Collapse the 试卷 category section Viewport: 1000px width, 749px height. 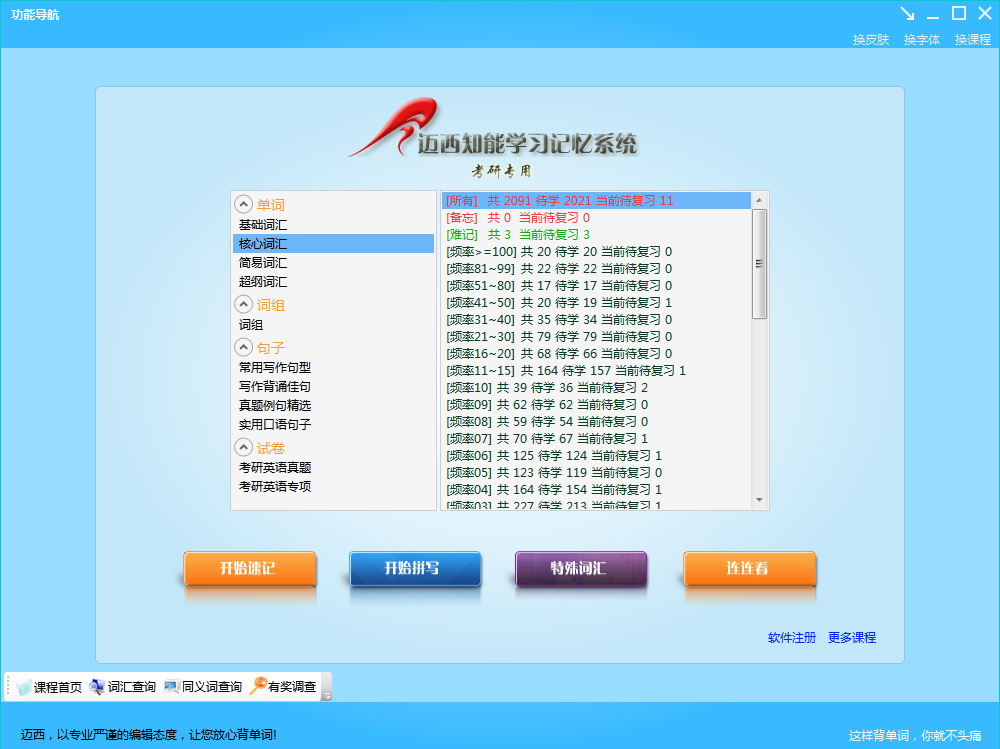tap(243, 447)
